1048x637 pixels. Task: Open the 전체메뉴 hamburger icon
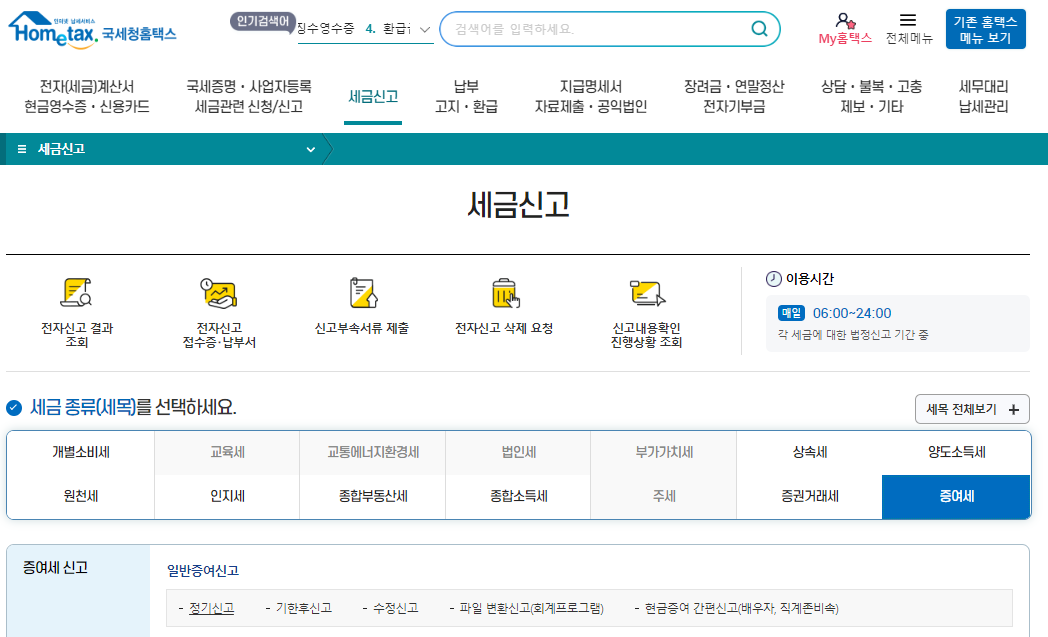[x=908, y=21]
